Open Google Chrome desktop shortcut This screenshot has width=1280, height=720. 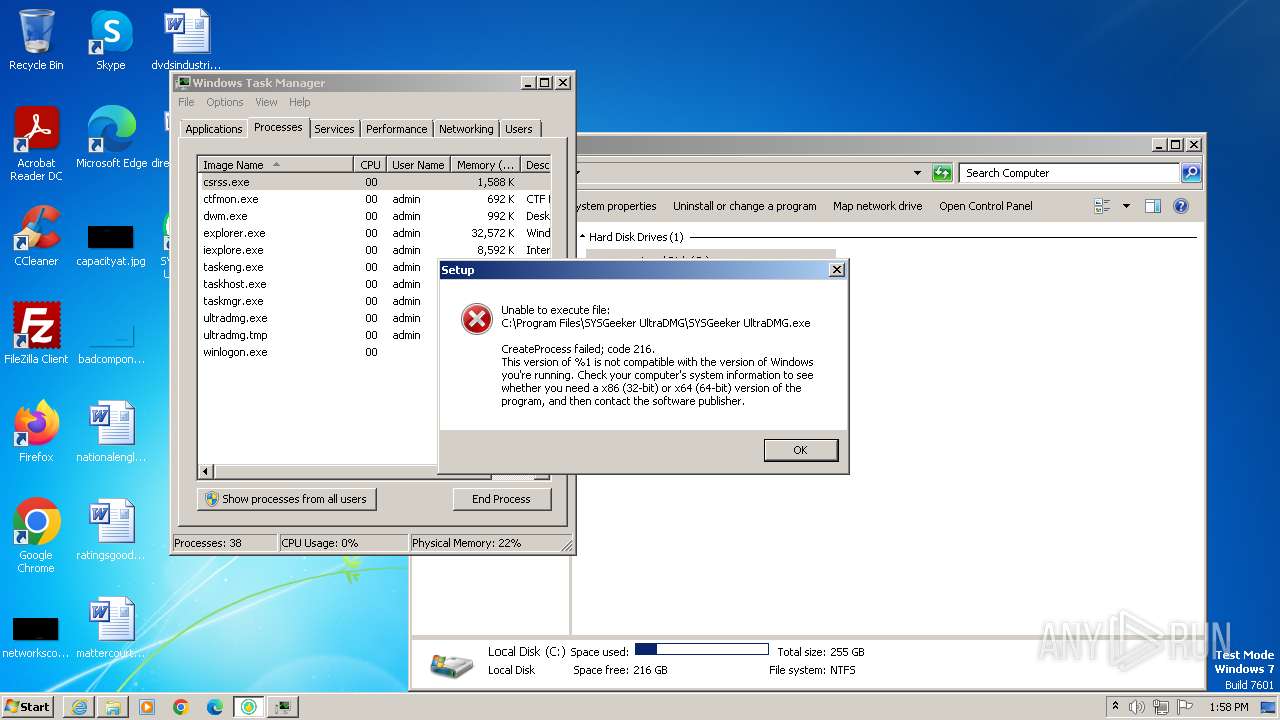pyautogui.click(x=36, y=536)
